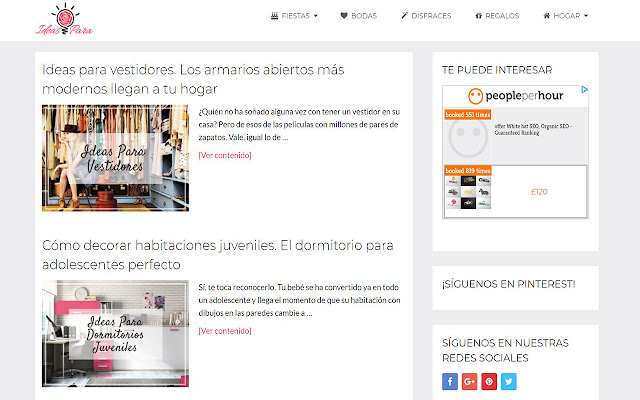Click the vestidores excerpt starting '¿Quién no ha soñado'
Image resolution: width=640 pixels, height=400 pixels.
click(299, 124)
